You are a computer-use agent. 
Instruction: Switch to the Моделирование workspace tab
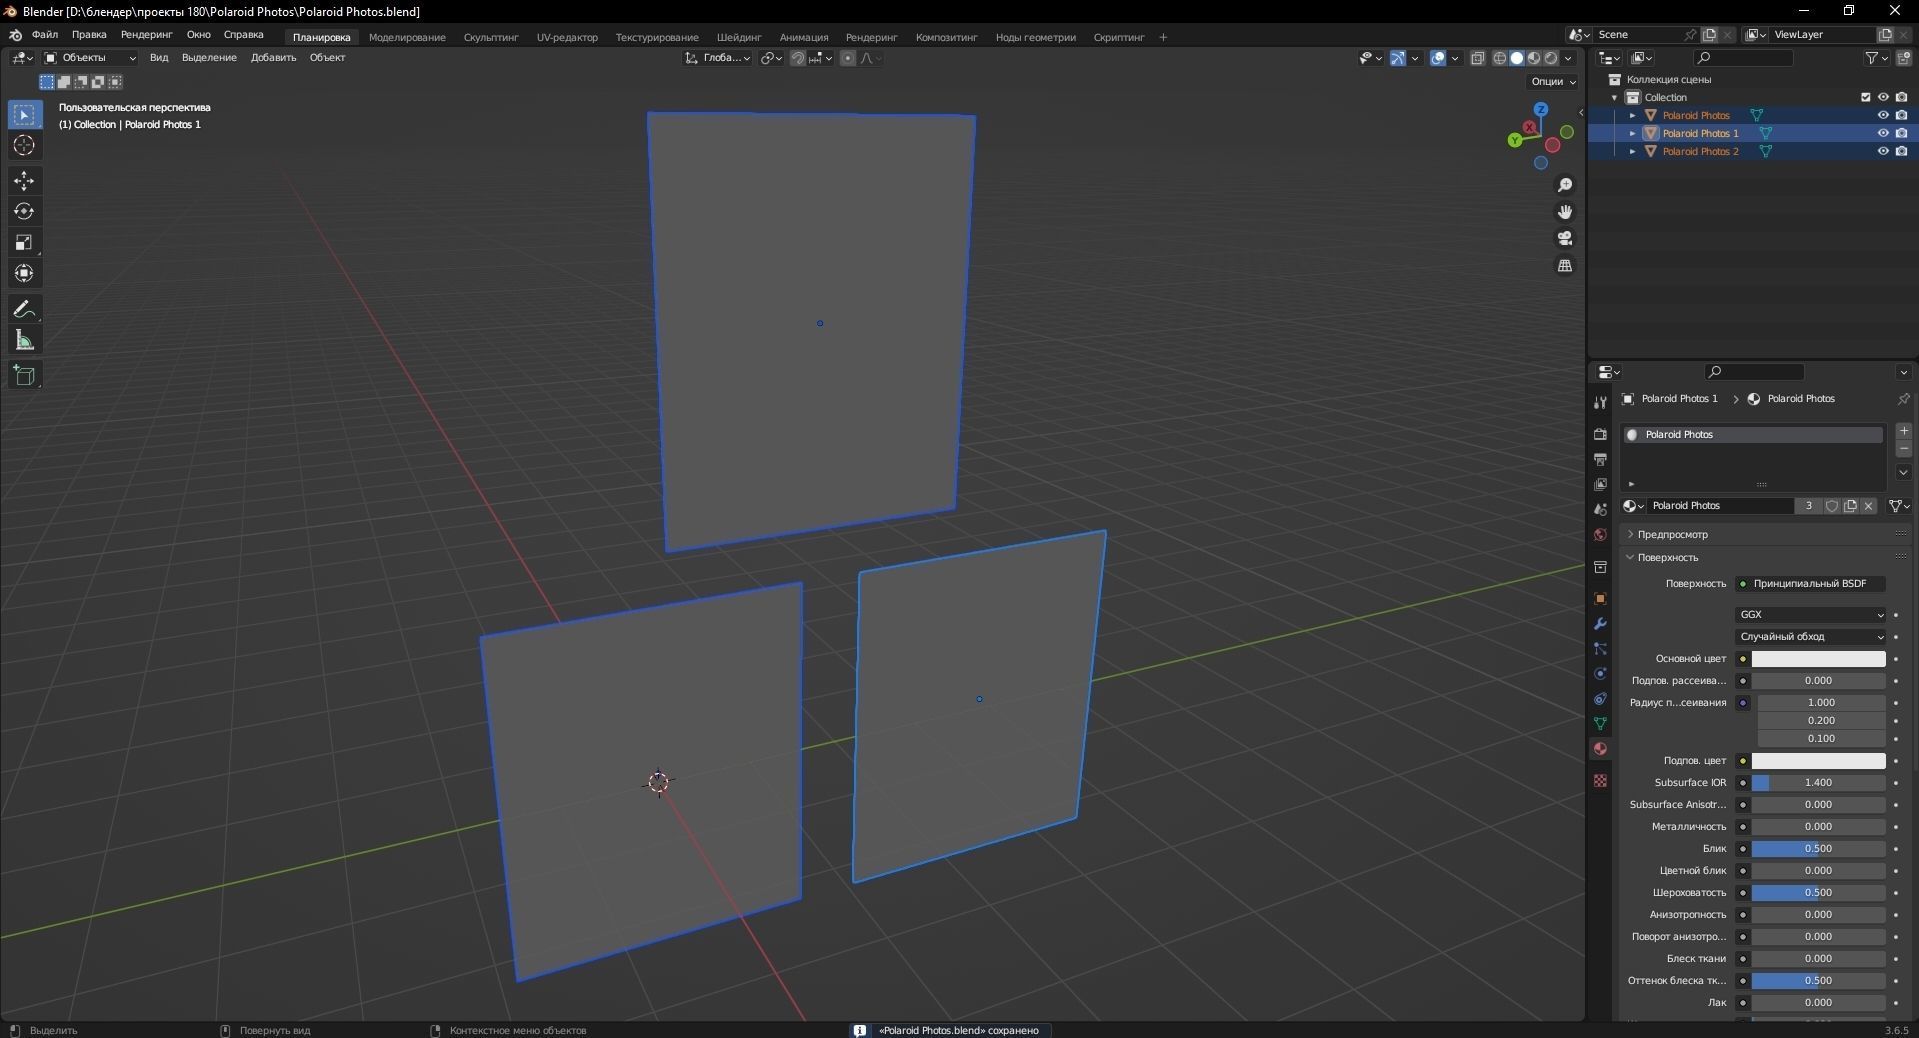point(407,38)
